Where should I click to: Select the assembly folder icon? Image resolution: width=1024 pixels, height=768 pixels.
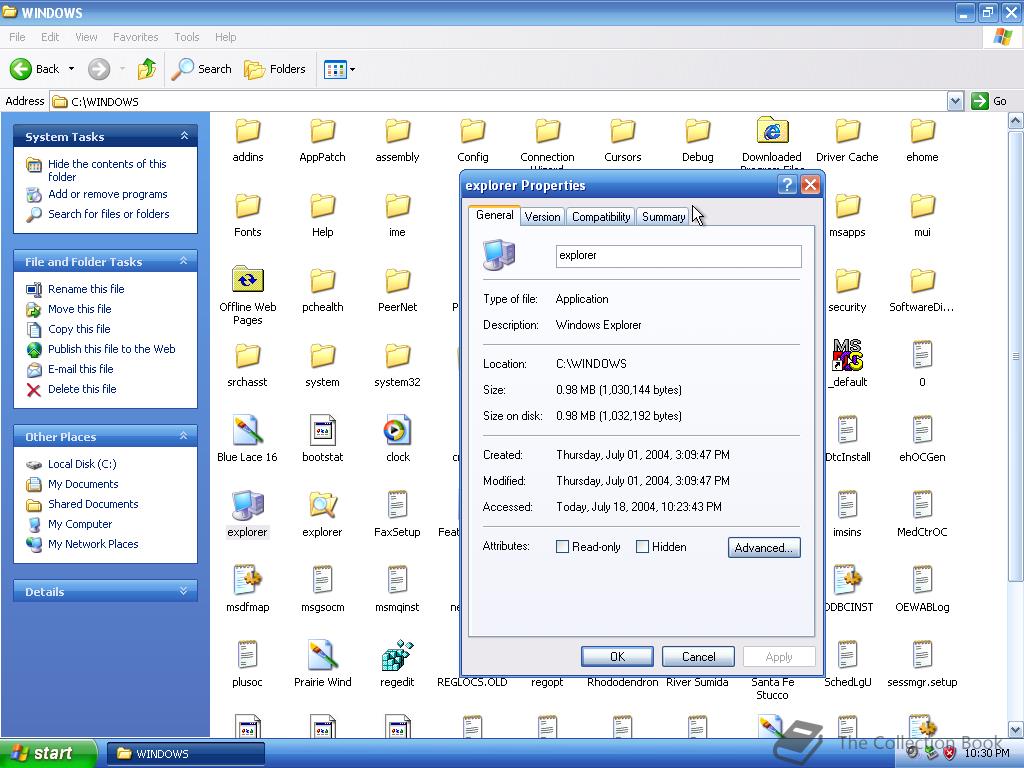[397, 131]
